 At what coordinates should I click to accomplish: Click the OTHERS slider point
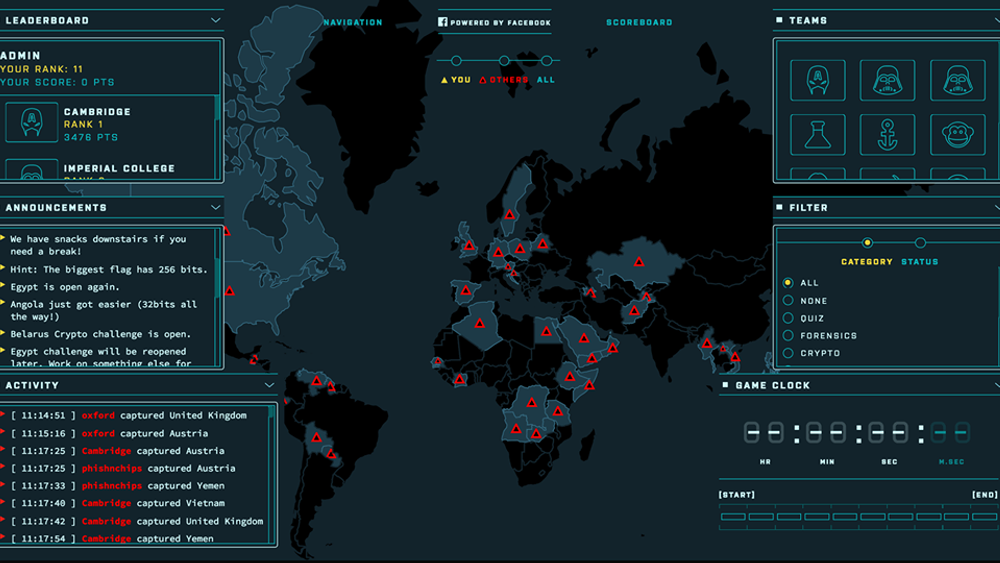(504, 61)
